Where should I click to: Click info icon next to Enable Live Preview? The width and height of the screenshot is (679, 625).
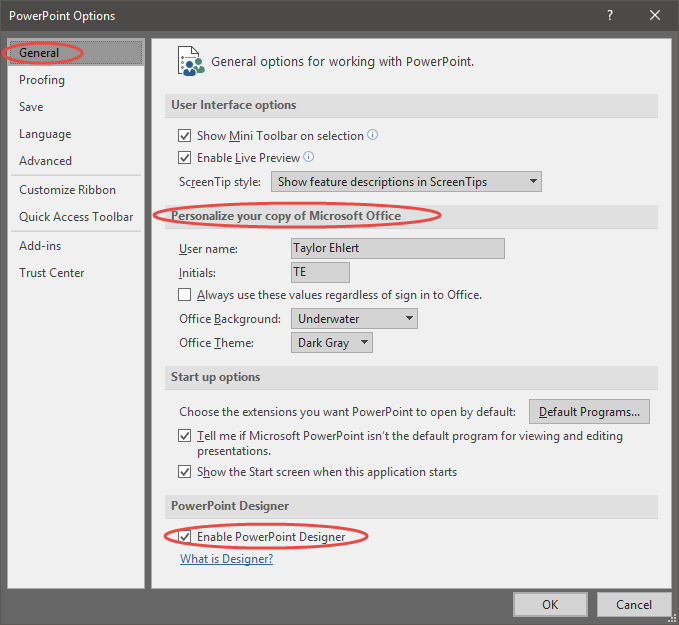(x=308, y=157)
